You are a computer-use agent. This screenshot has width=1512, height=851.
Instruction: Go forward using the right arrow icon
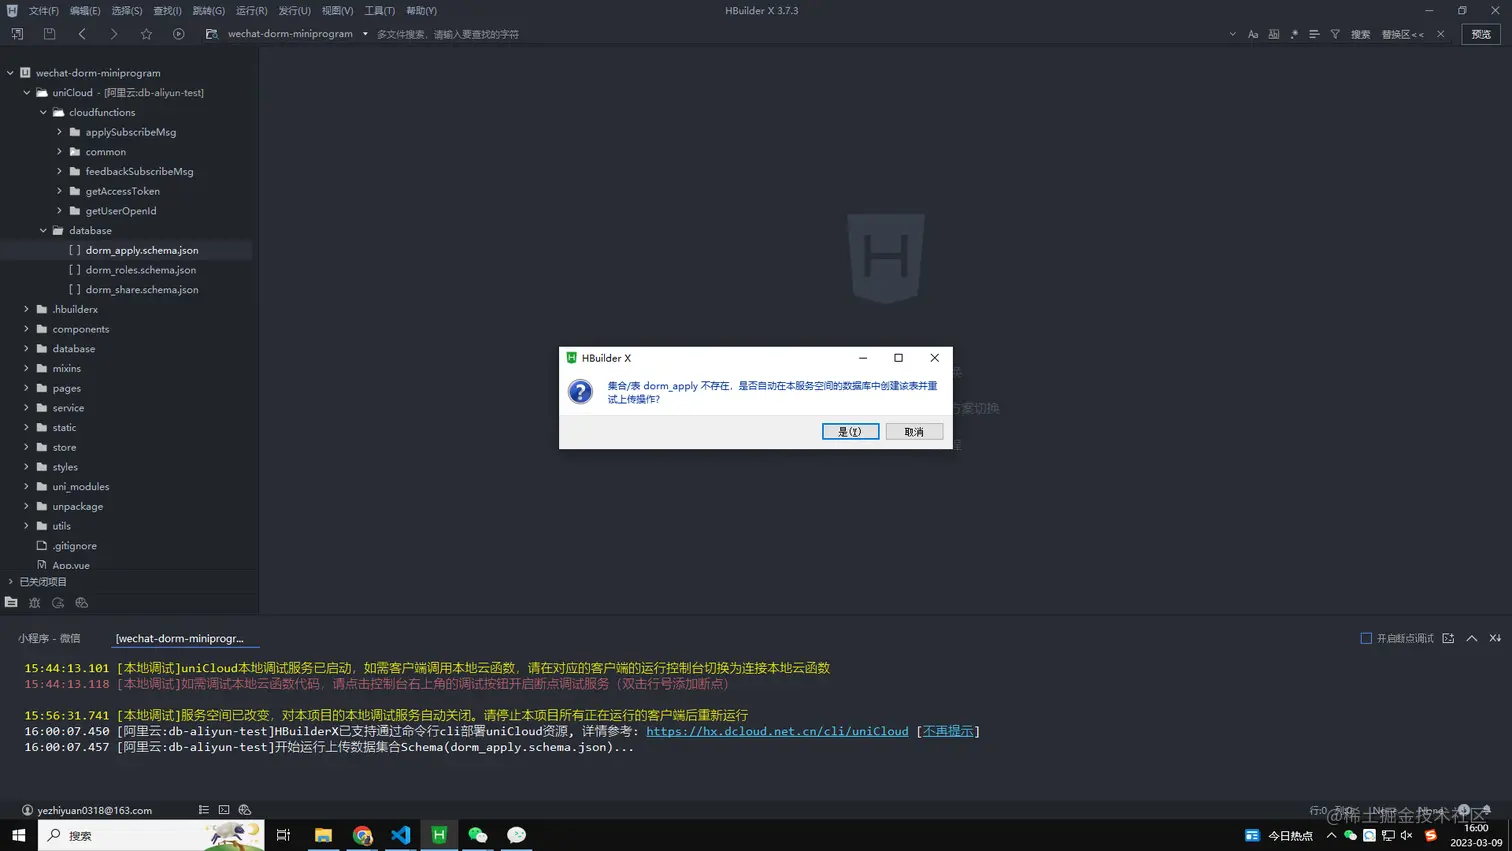click(114, 34)
